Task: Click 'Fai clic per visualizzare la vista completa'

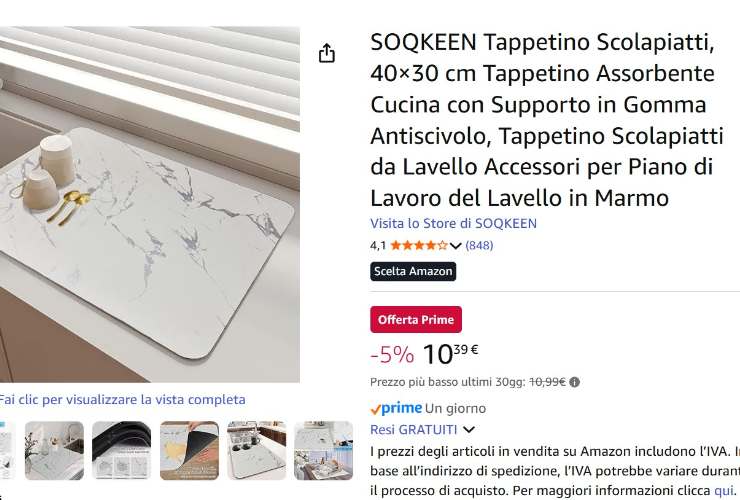Action: pyautogui.click(x=122, y=399)
